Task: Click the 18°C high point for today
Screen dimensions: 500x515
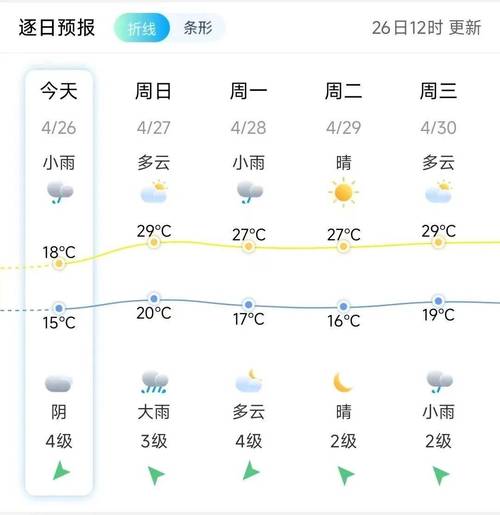Action: [59, 264]
